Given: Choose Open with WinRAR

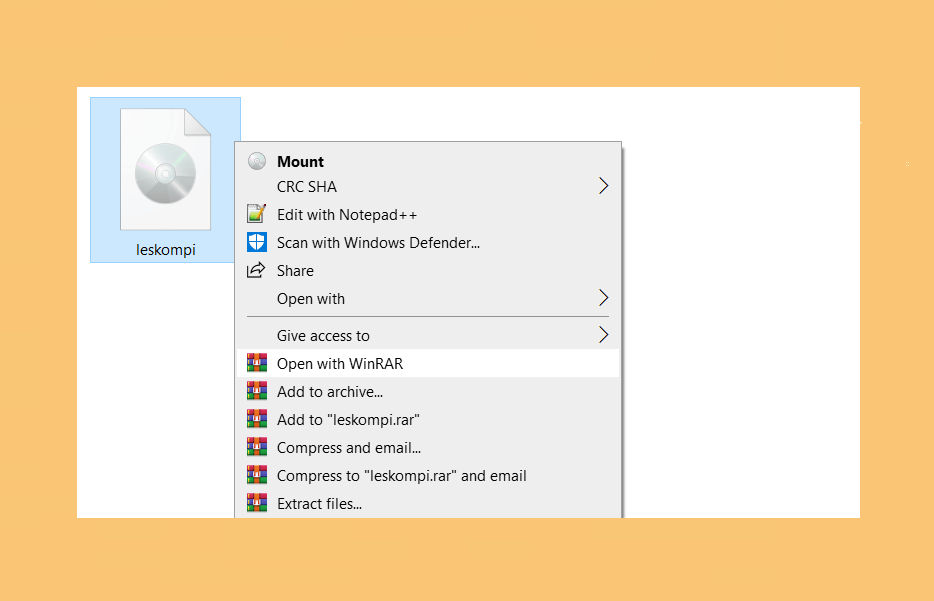Looking at the screenshot, I should (428, 363).
